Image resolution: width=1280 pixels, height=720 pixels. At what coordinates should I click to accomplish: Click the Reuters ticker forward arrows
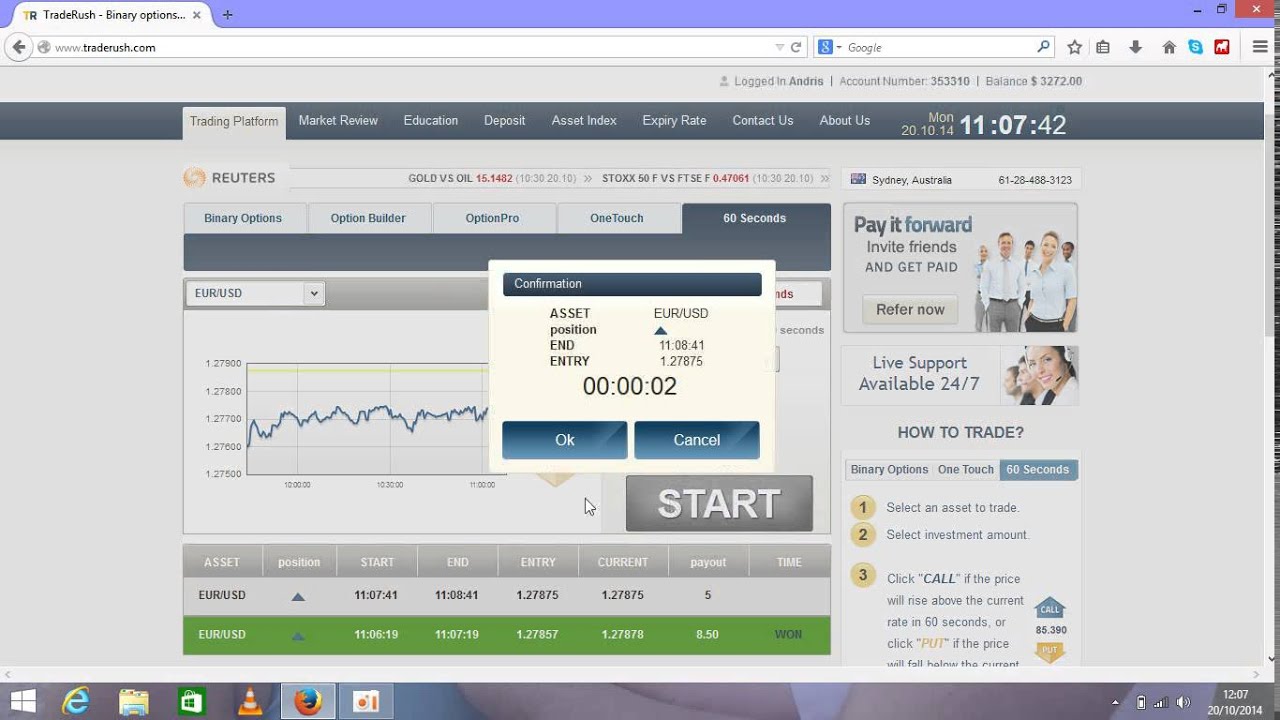(x=825, y=178)
